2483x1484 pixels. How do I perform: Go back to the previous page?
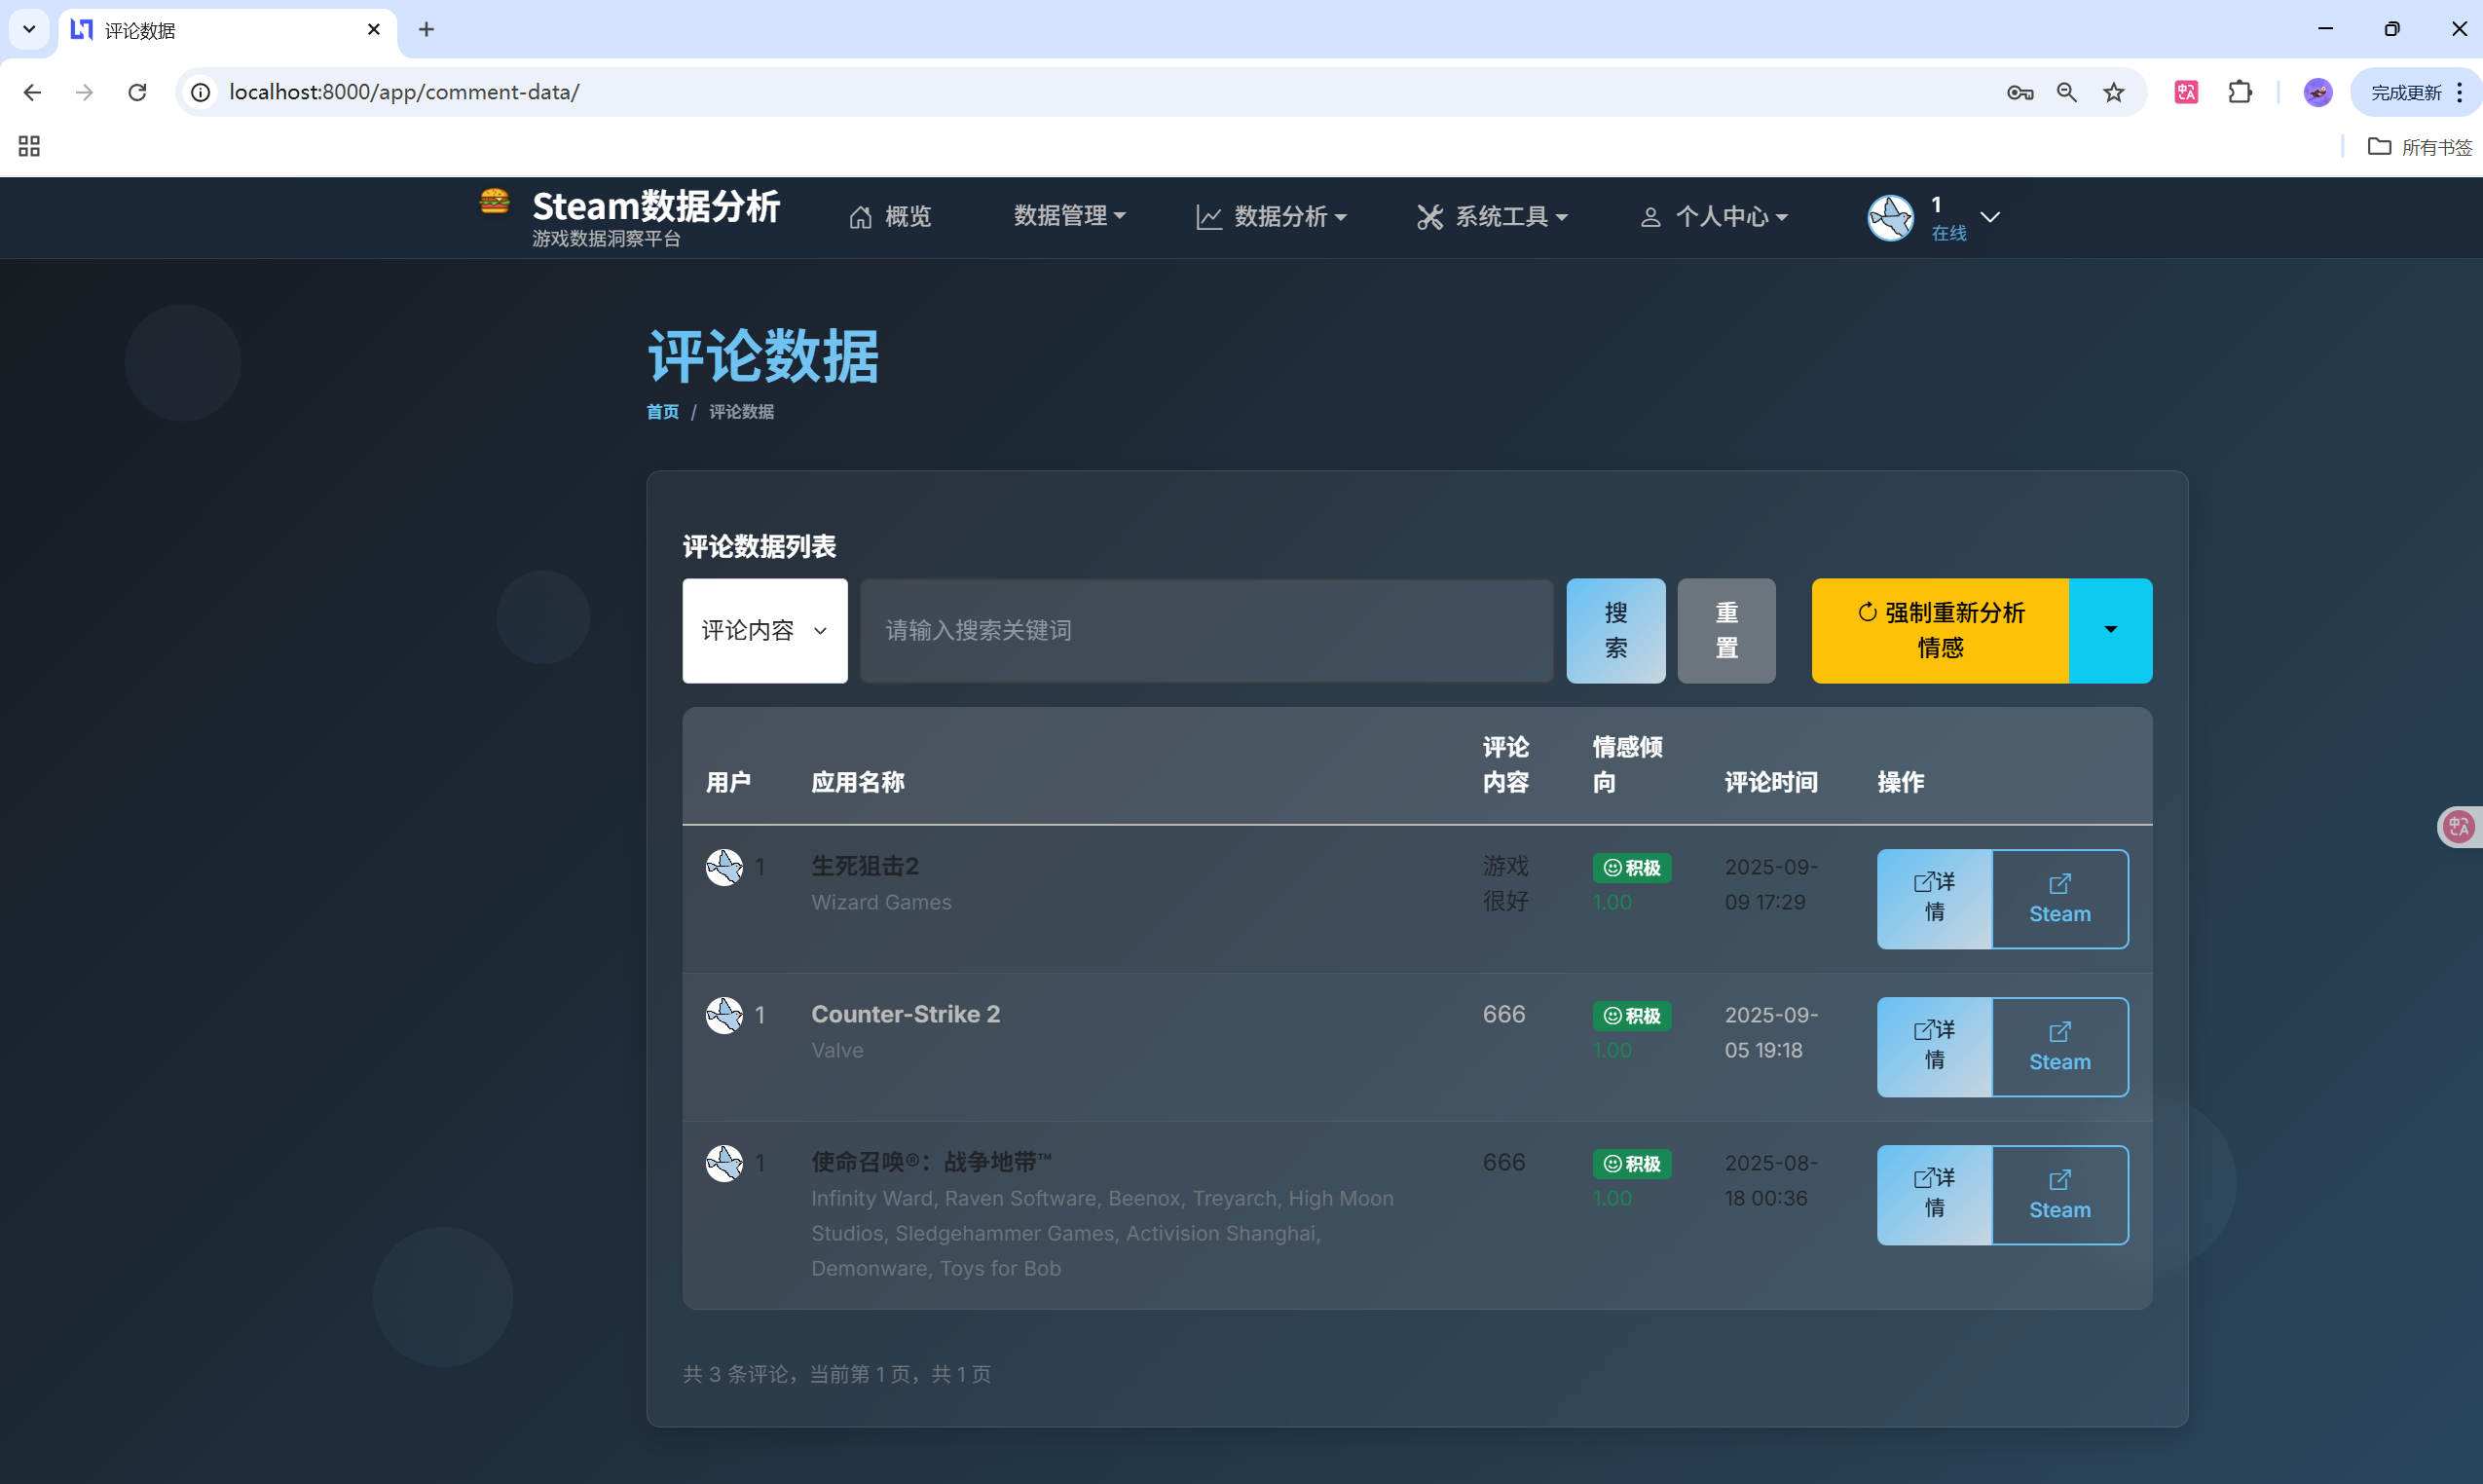[x=32, y=92]
